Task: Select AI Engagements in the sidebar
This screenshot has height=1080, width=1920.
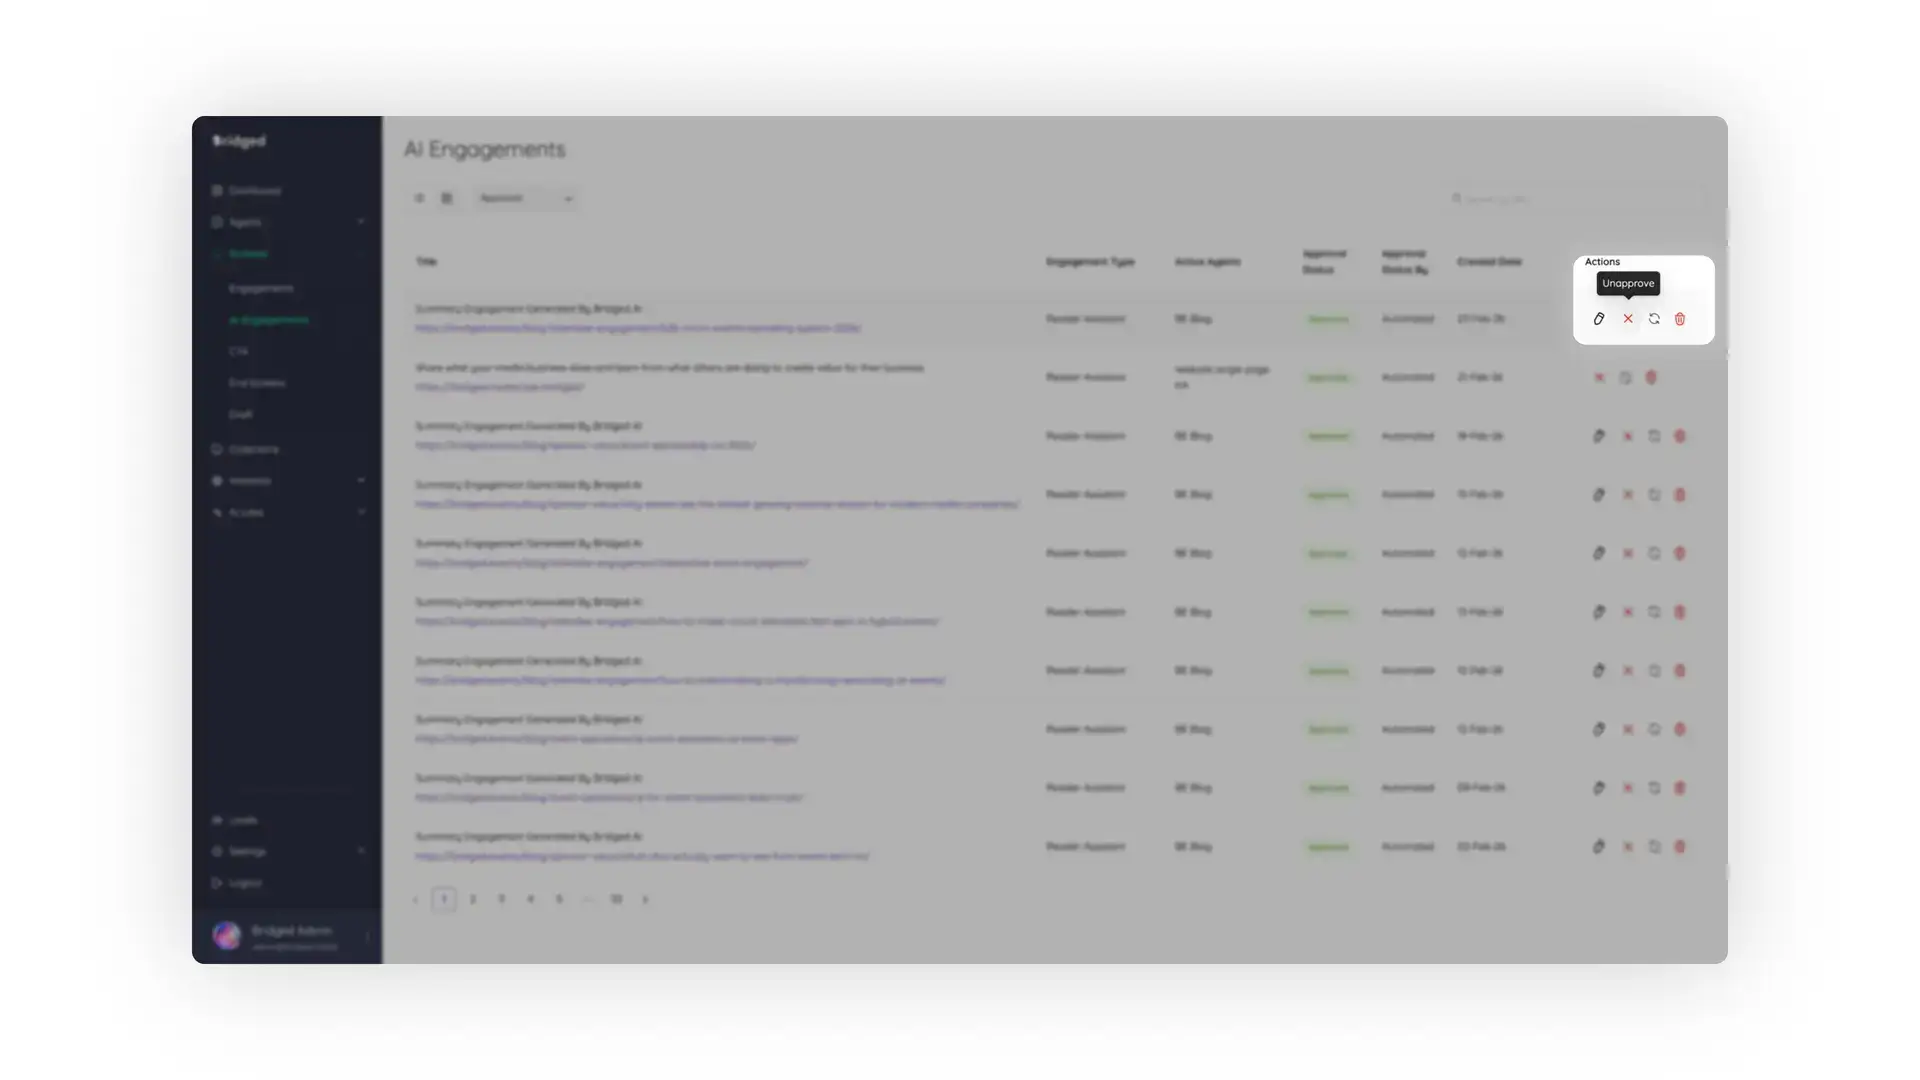Action: coord(269,320)
